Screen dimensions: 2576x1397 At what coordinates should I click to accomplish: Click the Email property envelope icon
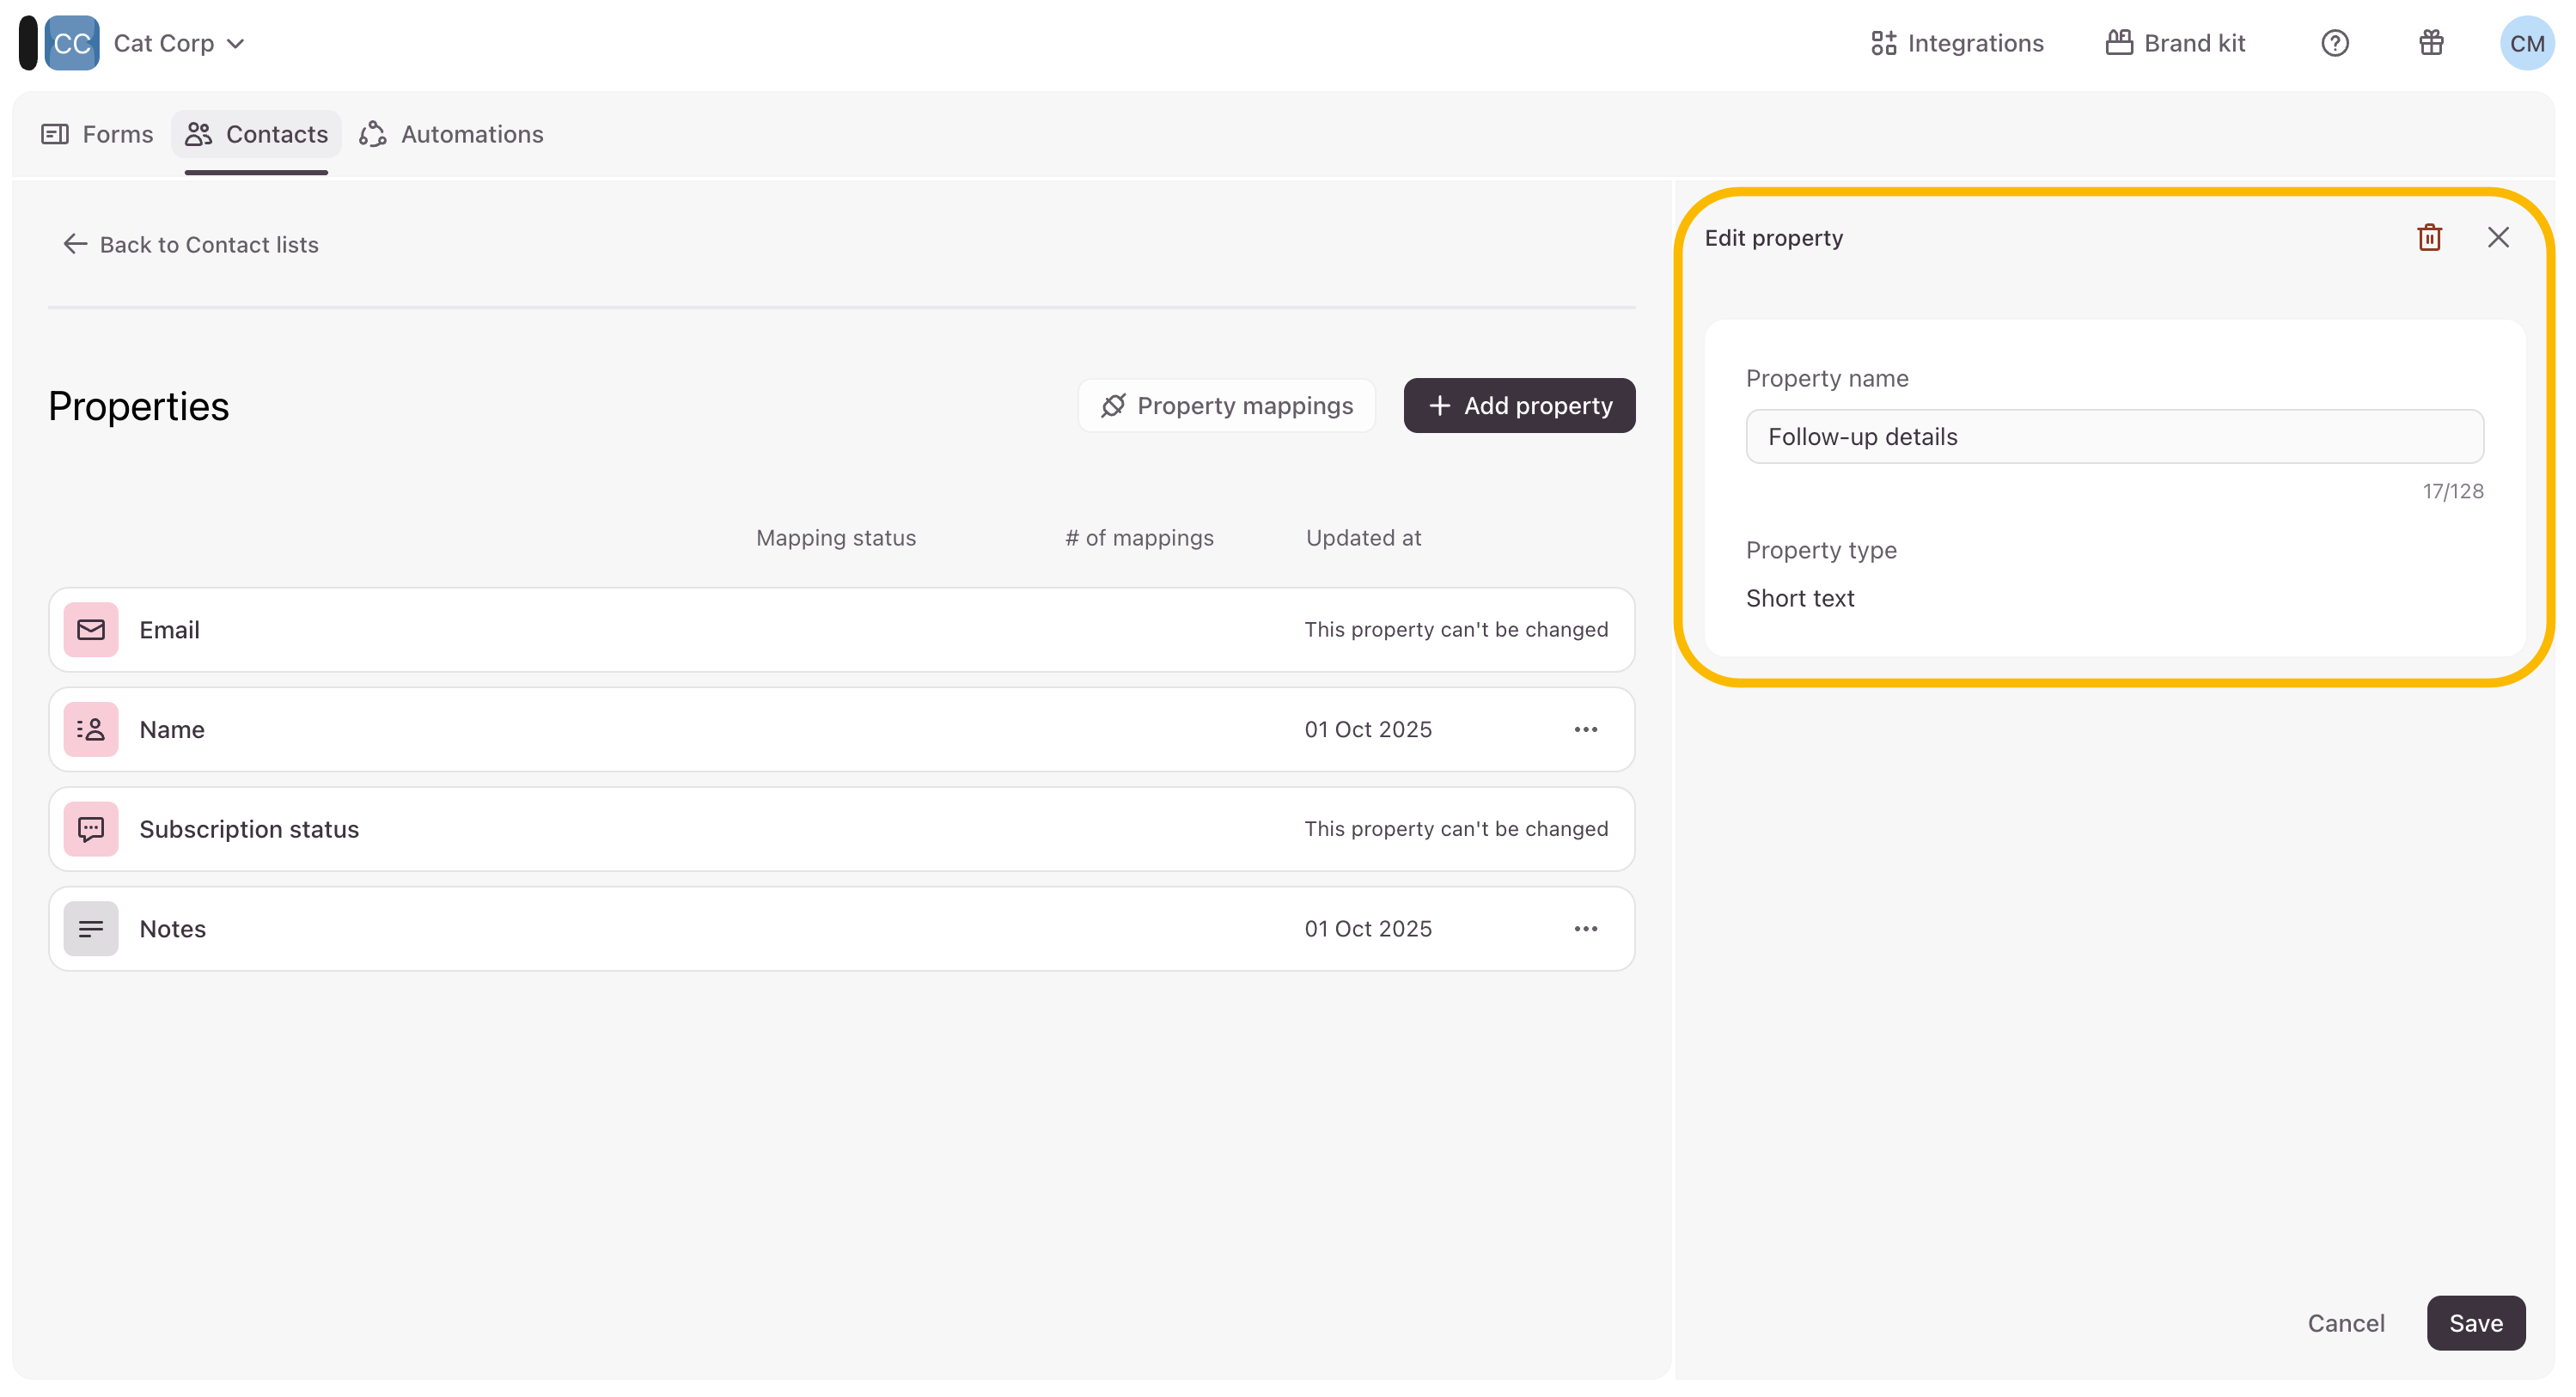pos(91,629)
